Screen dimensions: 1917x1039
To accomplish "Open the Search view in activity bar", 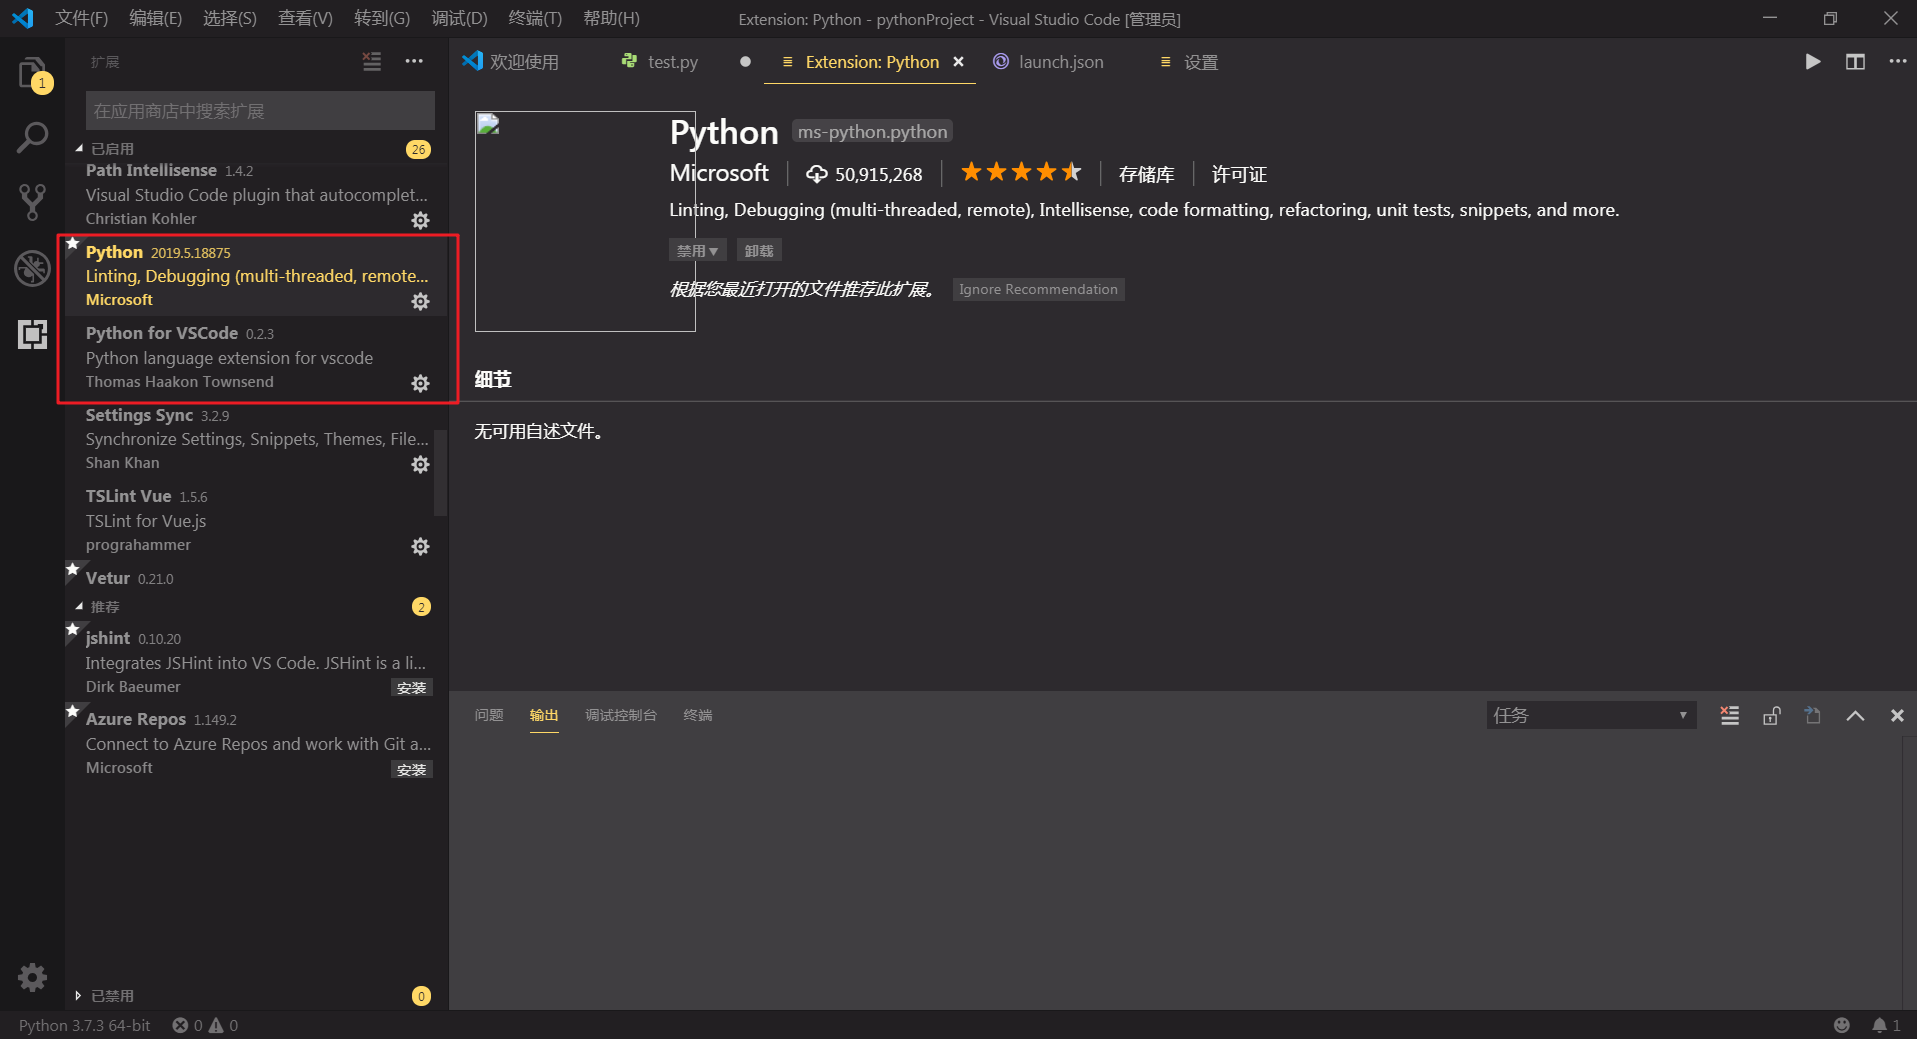I will (x=32, y=137).
